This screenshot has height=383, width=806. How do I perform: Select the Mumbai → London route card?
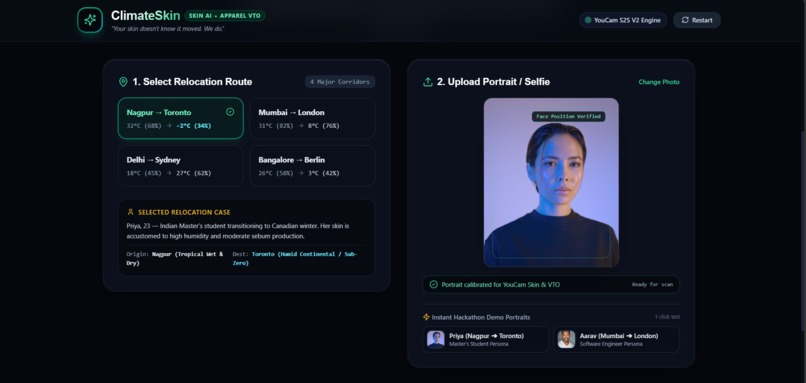pyautogui.click(x=312, y=118)
